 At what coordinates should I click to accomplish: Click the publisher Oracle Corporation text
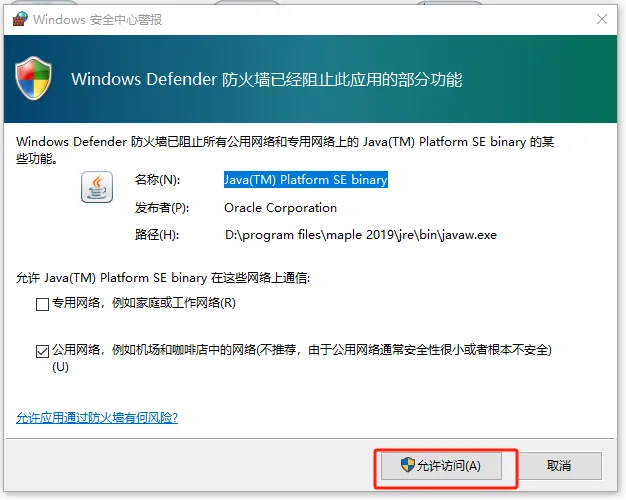click(x=280, y=208)
